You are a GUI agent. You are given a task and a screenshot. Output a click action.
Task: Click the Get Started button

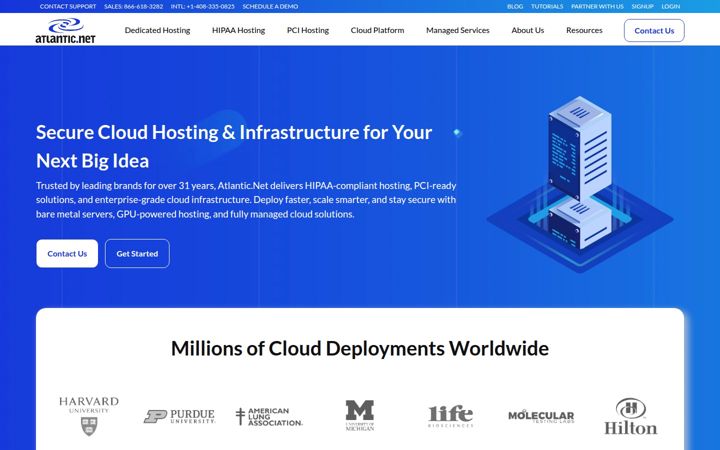137,253
